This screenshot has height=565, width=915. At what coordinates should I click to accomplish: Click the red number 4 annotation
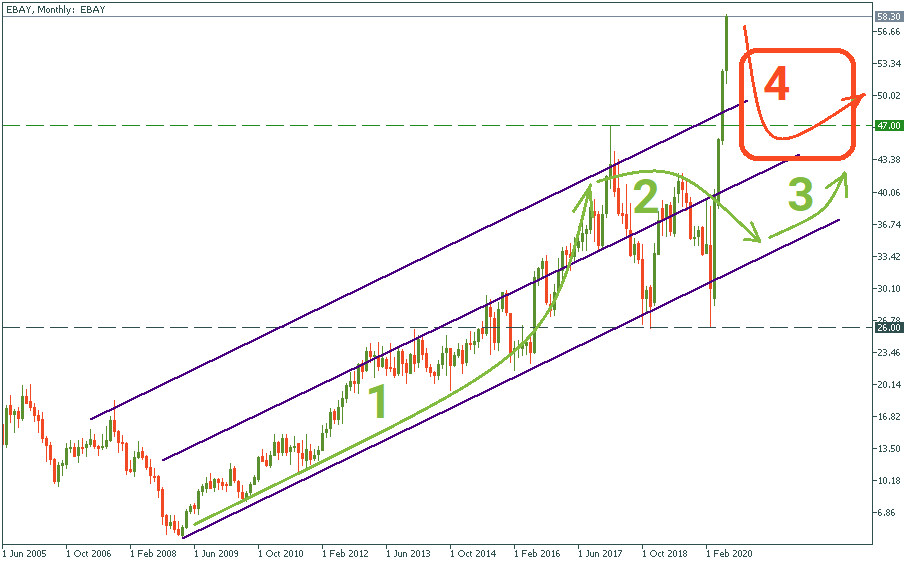coord(776,85)
